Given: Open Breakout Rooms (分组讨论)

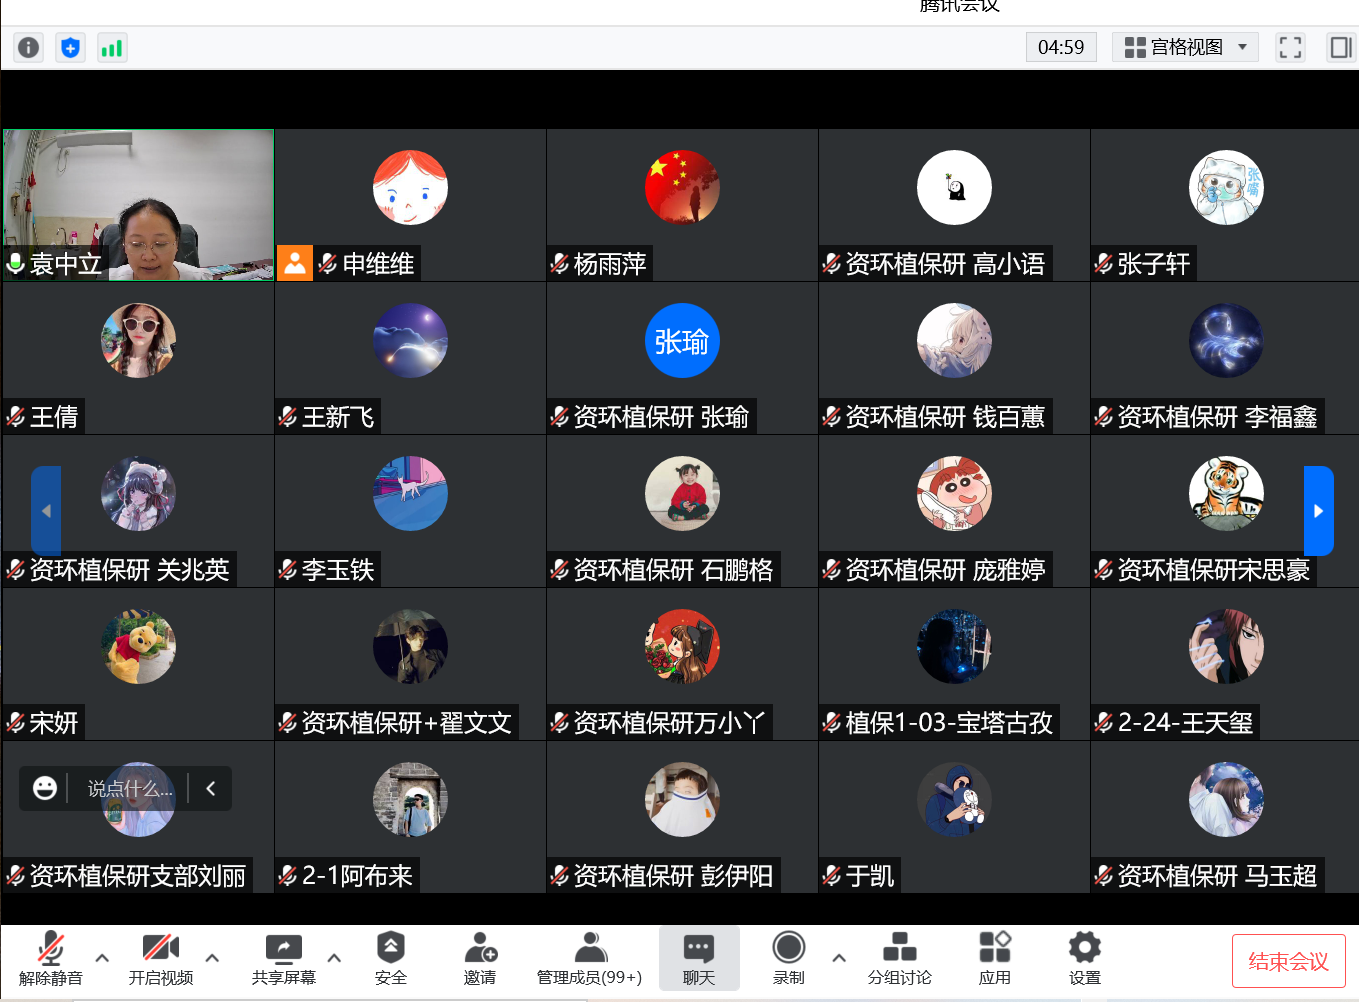Looking at the screenshot, I should pyautogui.click(x=899, y=958).
